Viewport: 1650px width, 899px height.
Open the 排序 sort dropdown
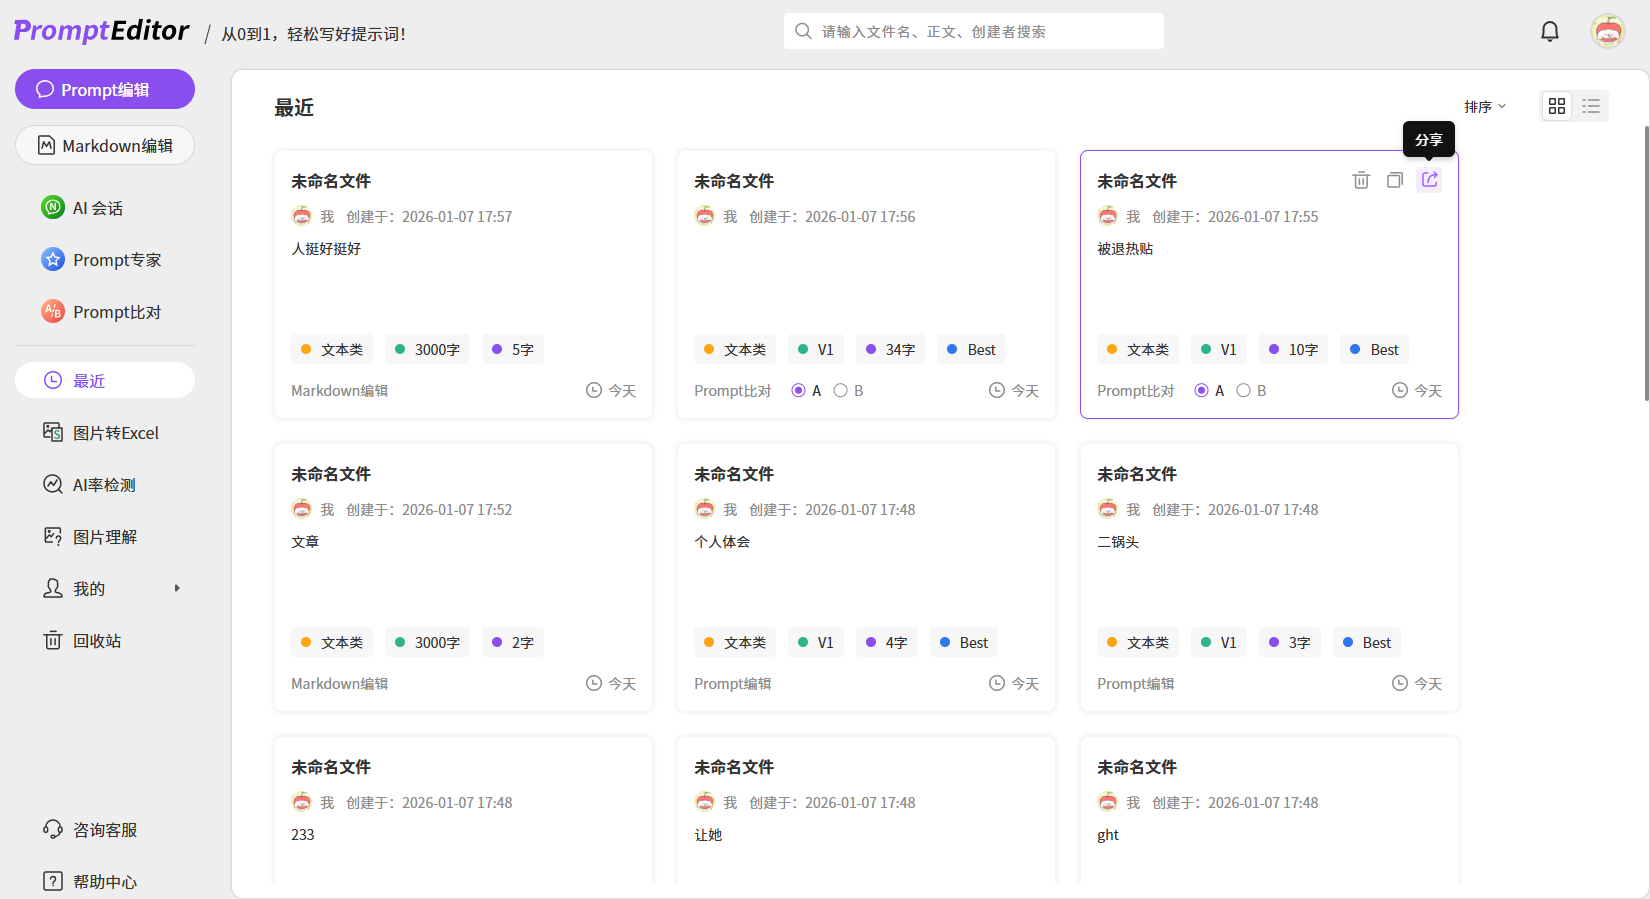[x=1485, y=107]
